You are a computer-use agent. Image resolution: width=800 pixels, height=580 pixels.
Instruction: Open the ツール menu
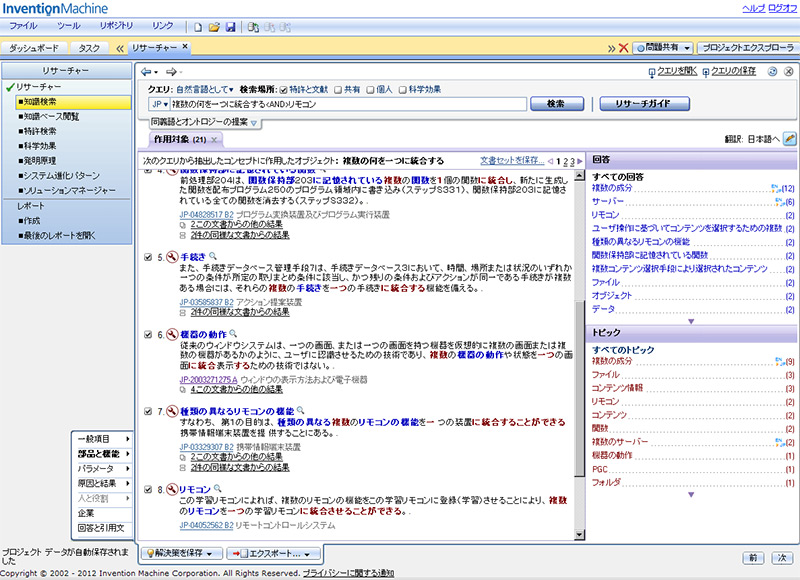(x=68, y=26)
